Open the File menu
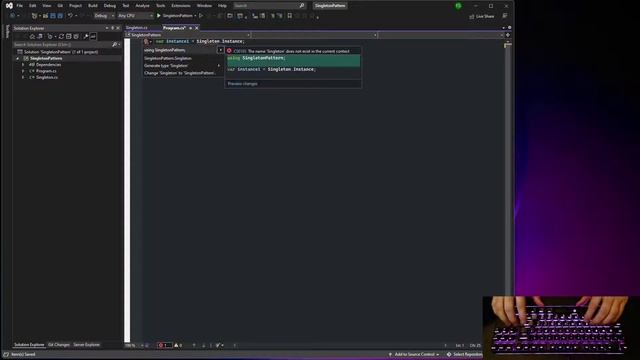This screenshot has width=640, height=360. click(x=20, y=6)
